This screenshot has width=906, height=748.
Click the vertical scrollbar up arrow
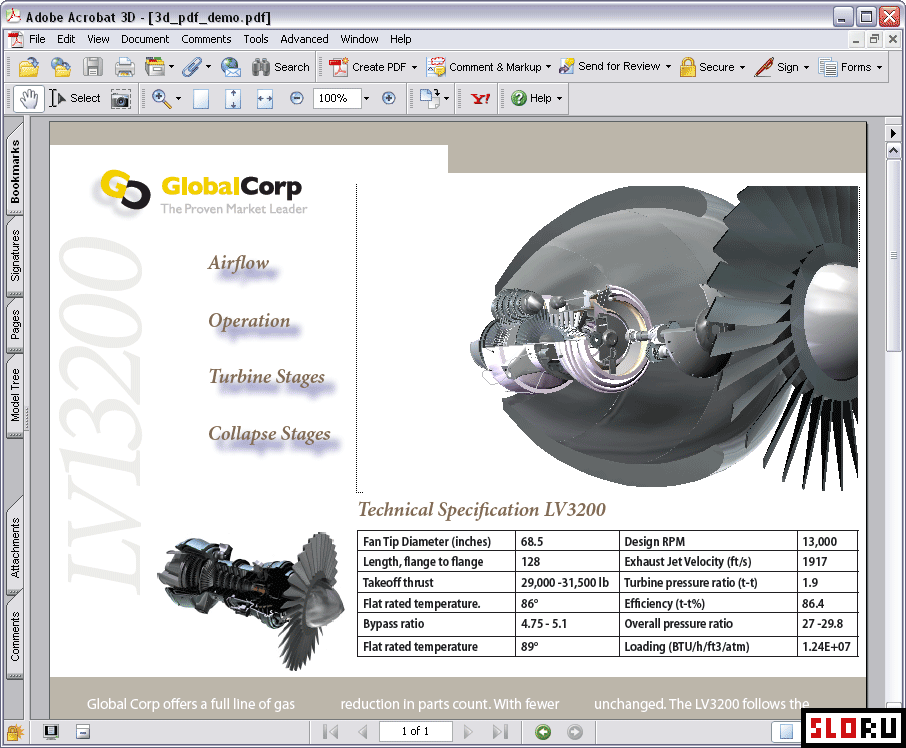coord(893,151)
